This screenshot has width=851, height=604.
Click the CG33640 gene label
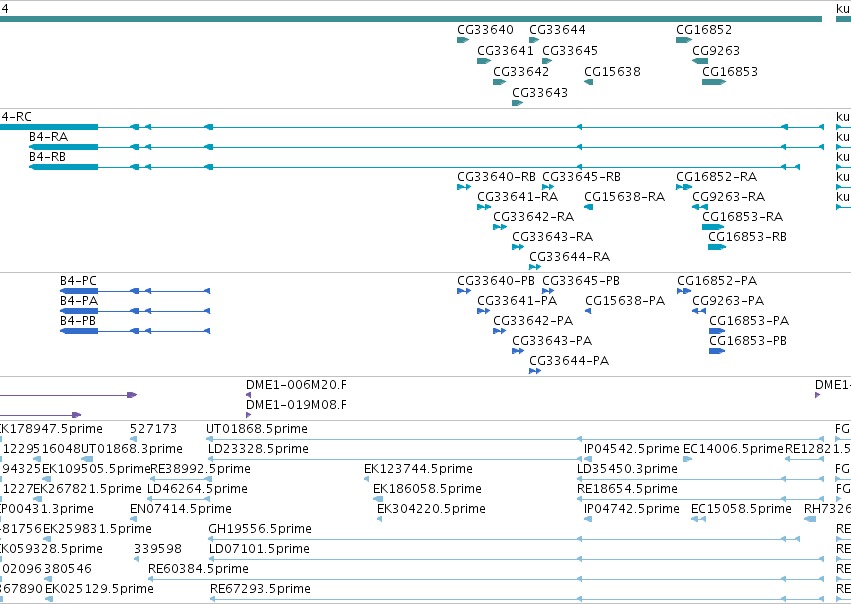tap(485, 29)
